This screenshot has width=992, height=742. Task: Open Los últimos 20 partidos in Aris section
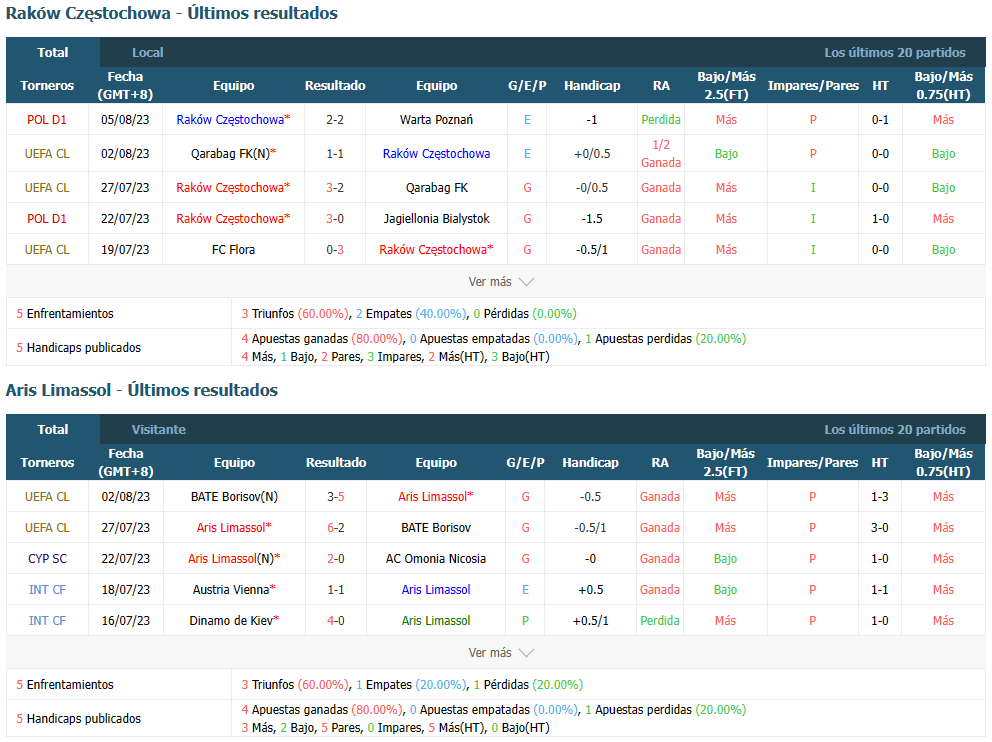click(895, 430)
